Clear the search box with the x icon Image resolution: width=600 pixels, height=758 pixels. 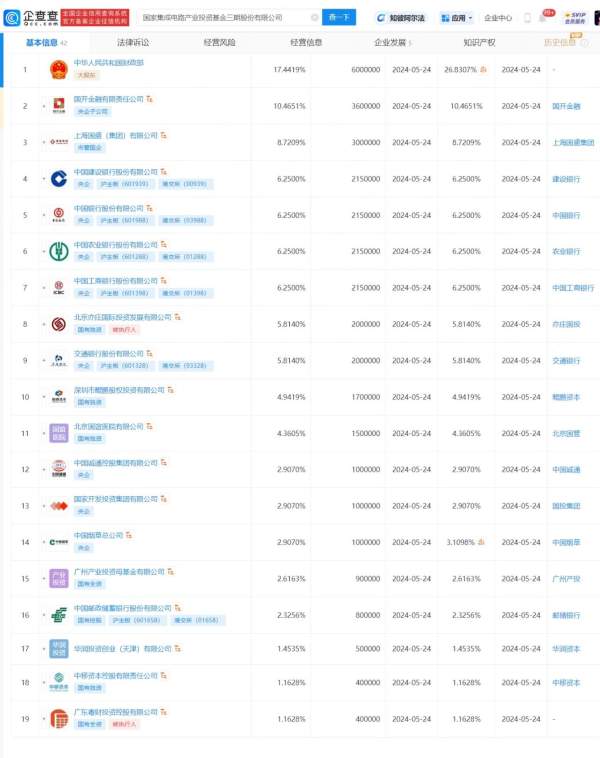(x=314, y=17)
